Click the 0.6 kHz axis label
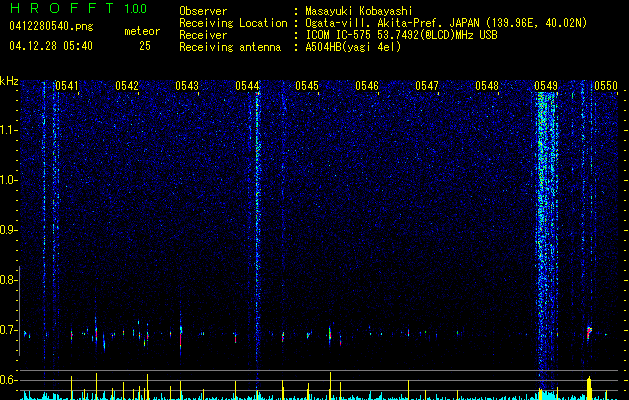The image size is (629, 400). [7, 380]
